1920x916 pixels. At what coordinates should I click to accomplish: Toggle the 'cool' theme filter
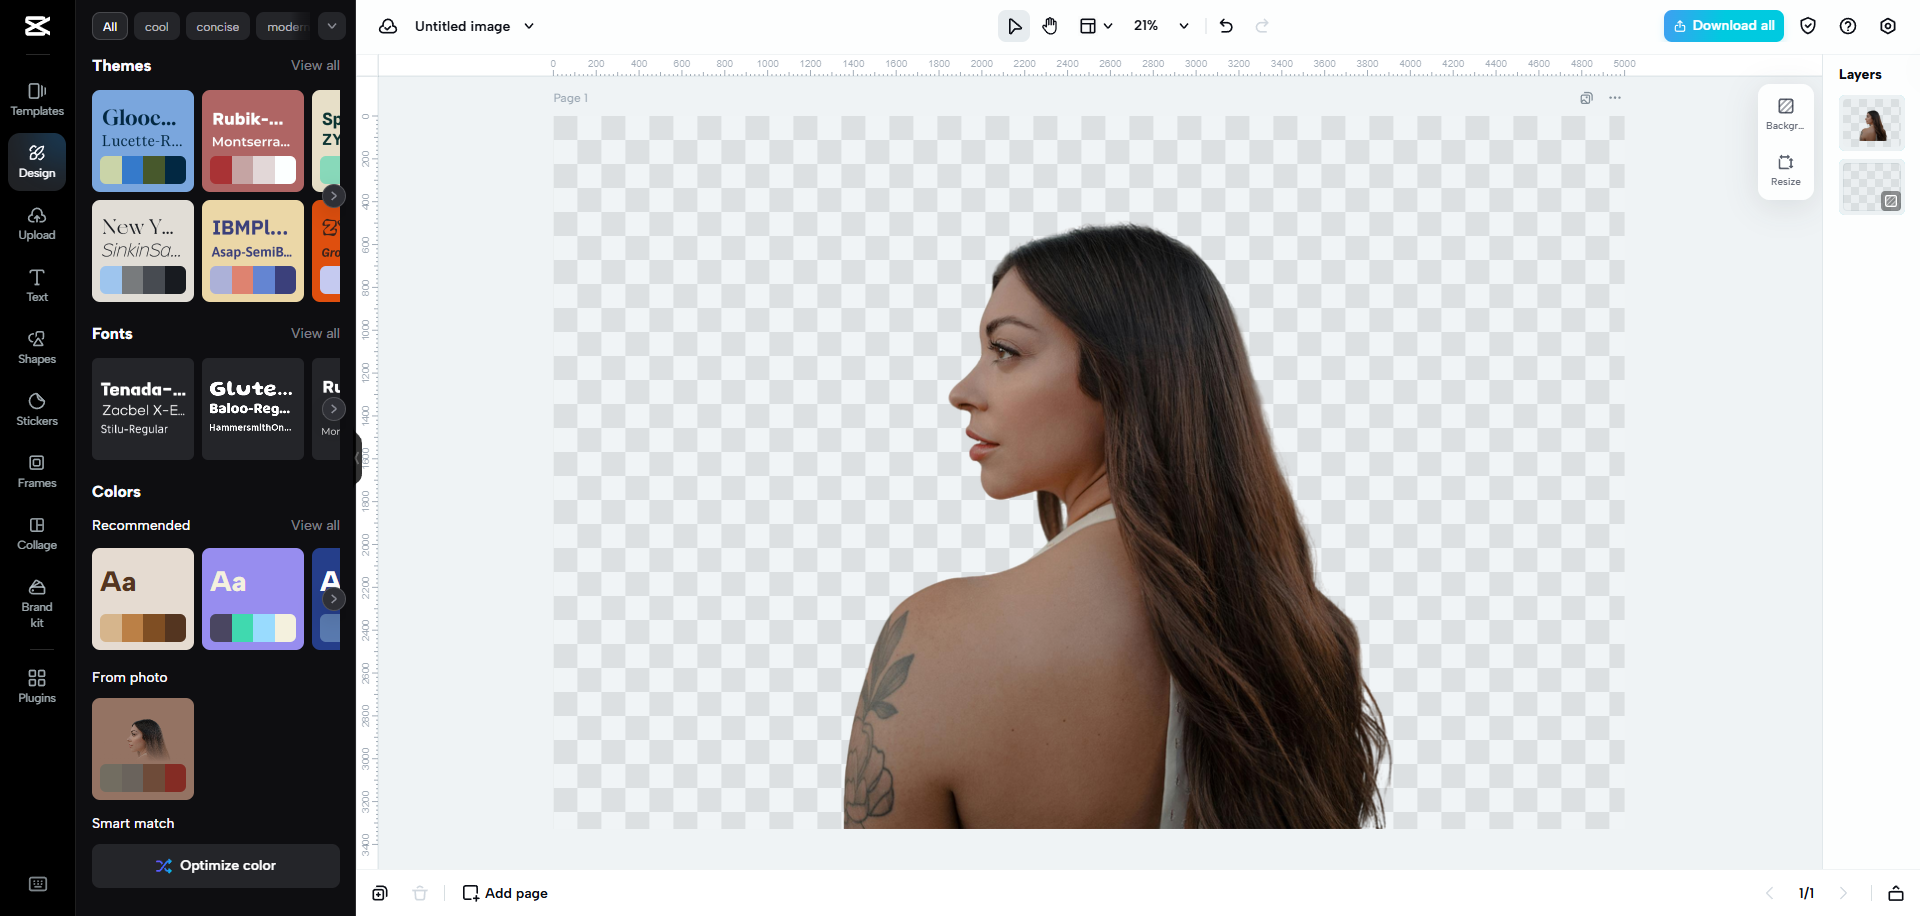pos(156,26)
